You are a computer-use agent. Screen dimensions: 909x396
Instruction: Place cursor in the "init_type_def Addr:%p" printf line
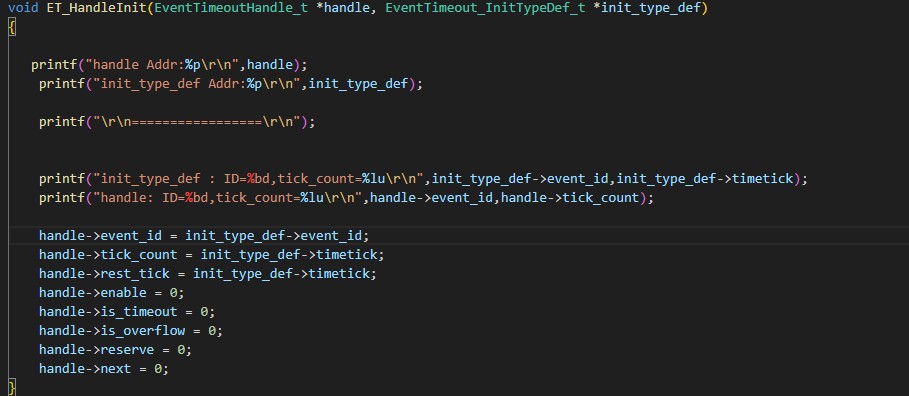coord(231,84)
